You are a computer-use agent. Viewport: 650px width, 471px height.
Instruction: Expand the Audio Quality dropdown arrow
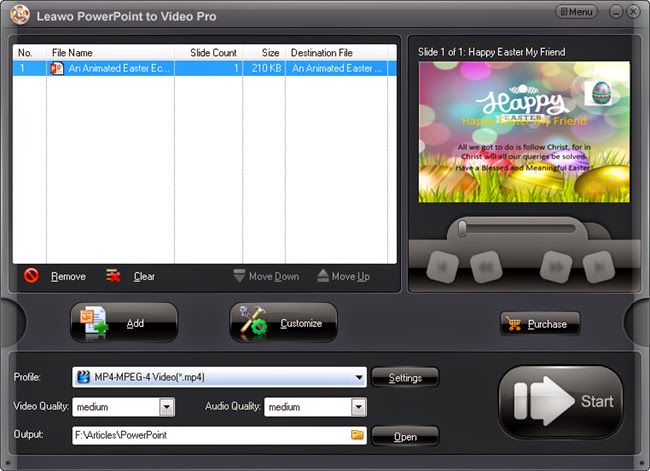[359, 407]
